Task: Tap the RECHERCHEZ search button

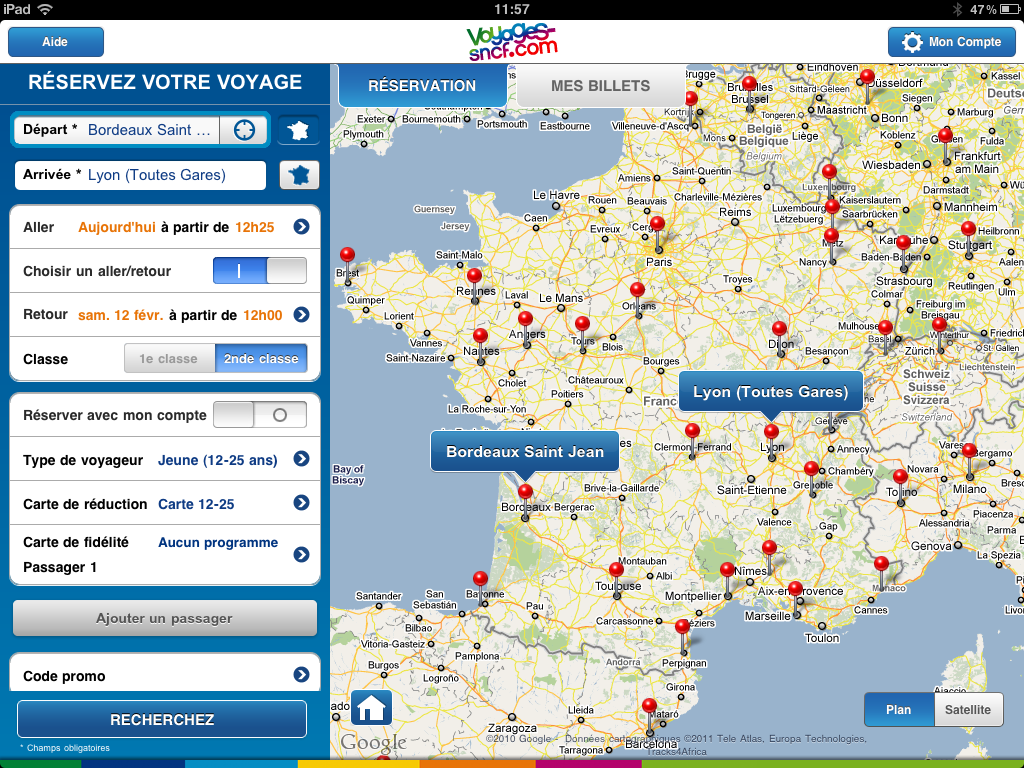Action: 162,719
